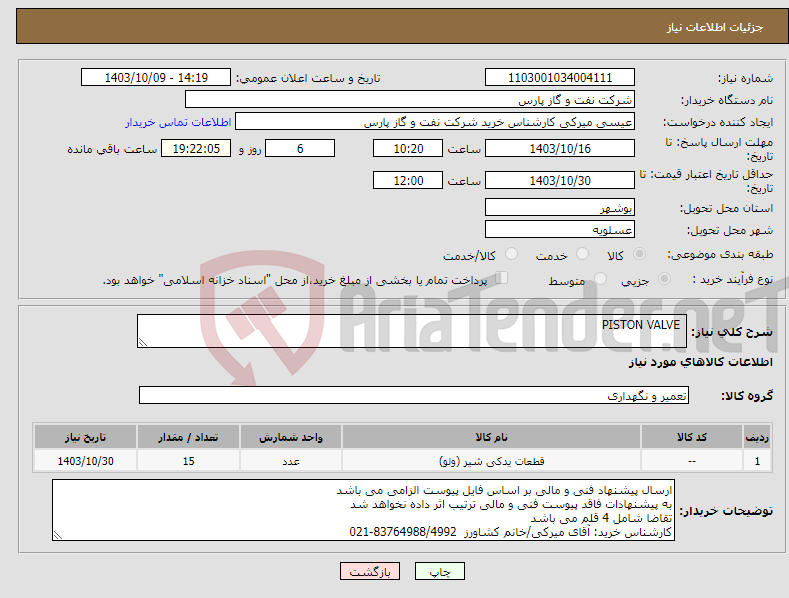Click the buyer notes textarea
Viewport: 789px width, 598px height.
pyautogui.click(x=363, y=510)
